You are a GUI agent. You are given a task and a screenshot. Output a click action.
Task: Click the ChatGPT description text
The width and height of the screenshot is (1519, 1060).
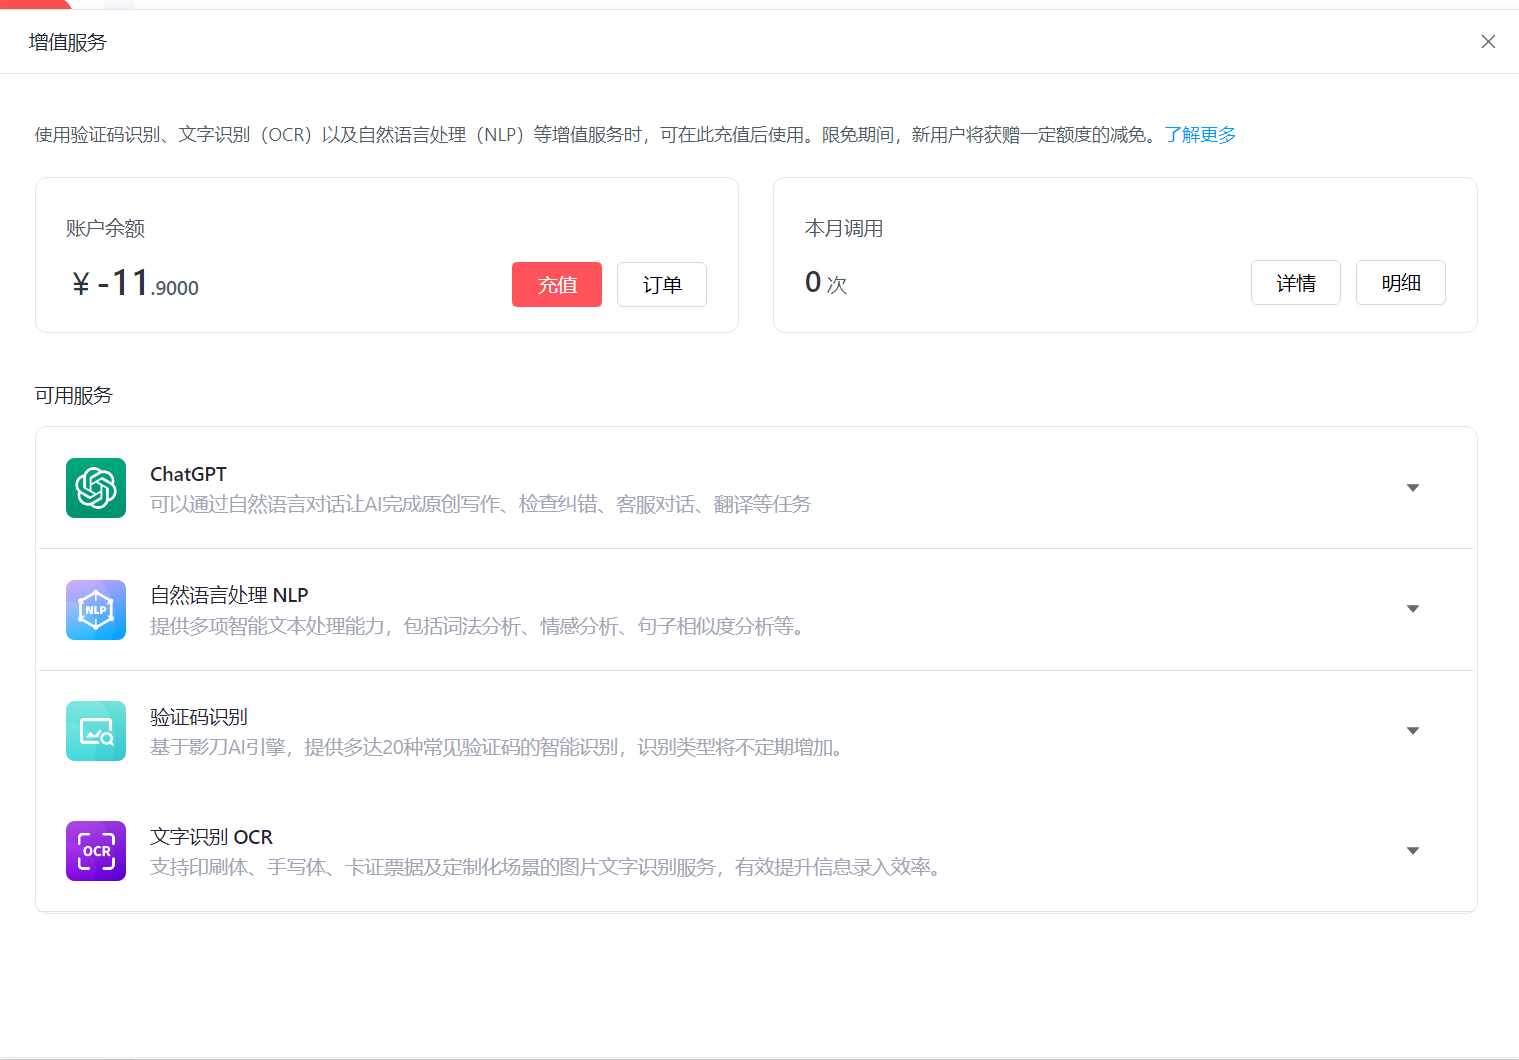[x=481, y=504]
